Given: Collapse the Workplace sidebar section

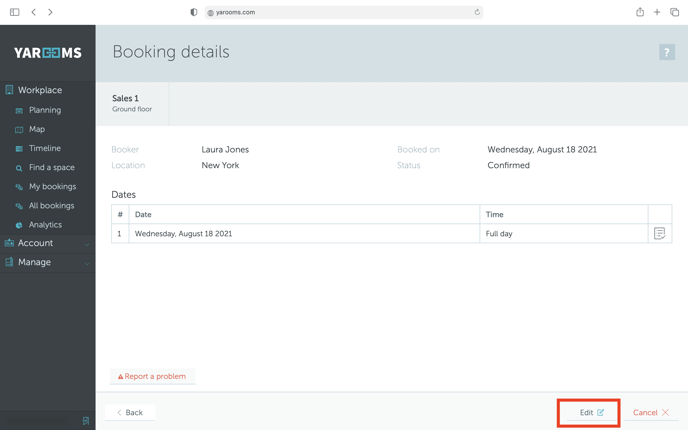Looking at the screenshot, I should (47, 90).
